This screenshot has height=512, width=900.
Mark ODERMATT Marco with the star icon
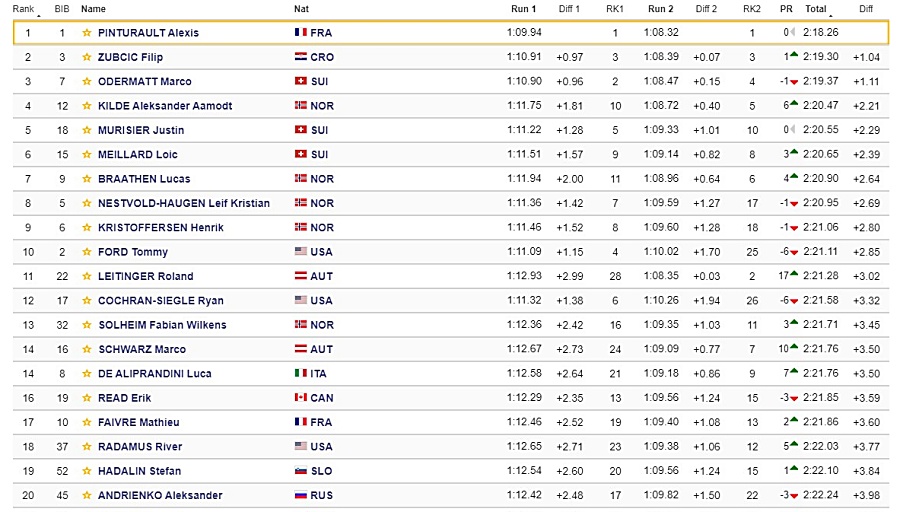[x=87, y=82]
